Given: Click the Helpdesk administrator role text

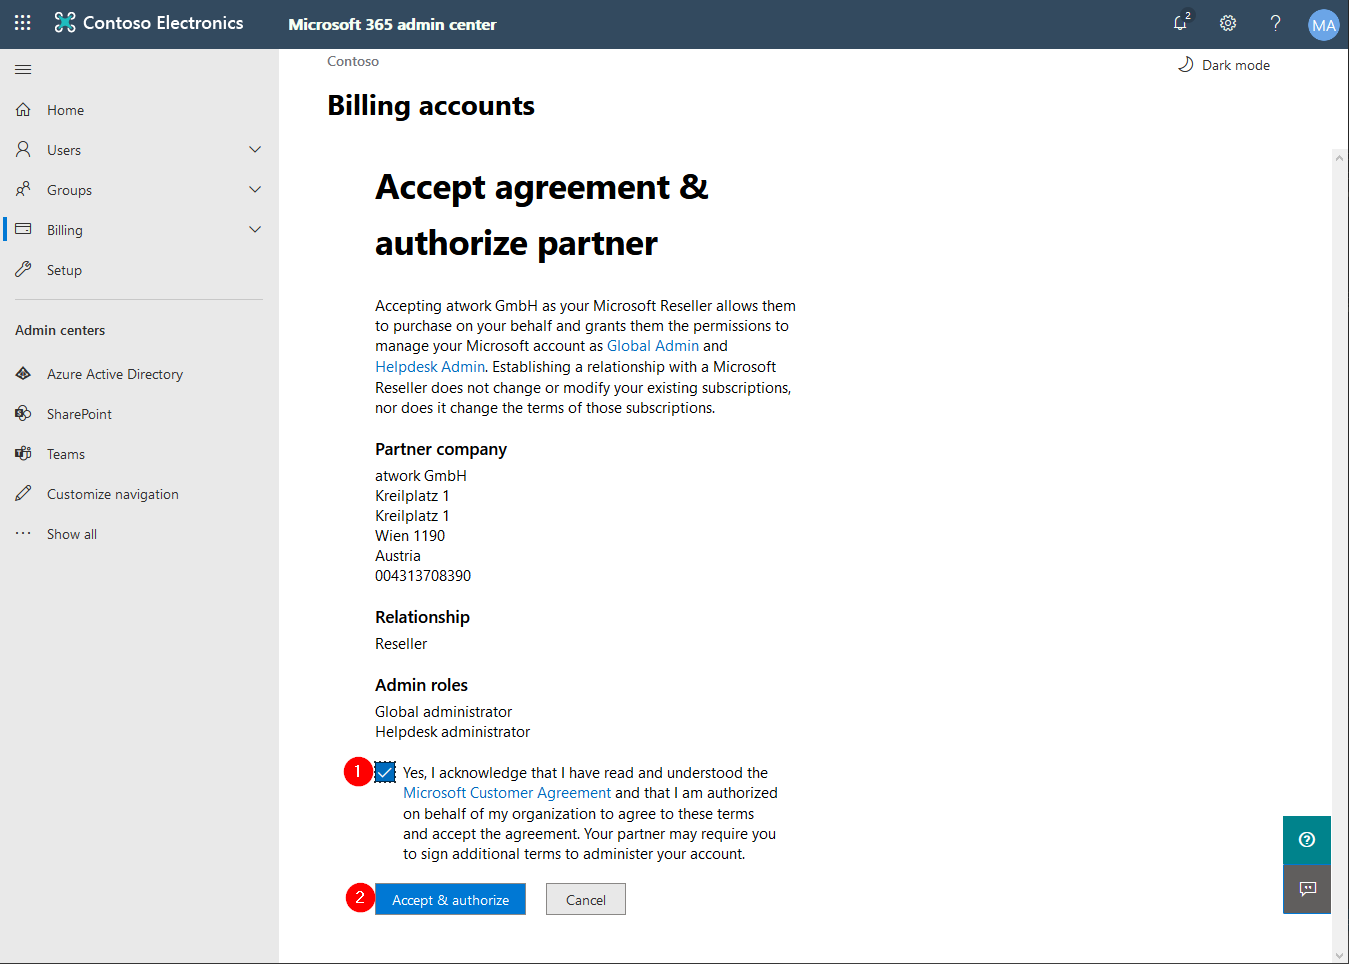Looking at the screenshot, I should click(x=453, y=732).
